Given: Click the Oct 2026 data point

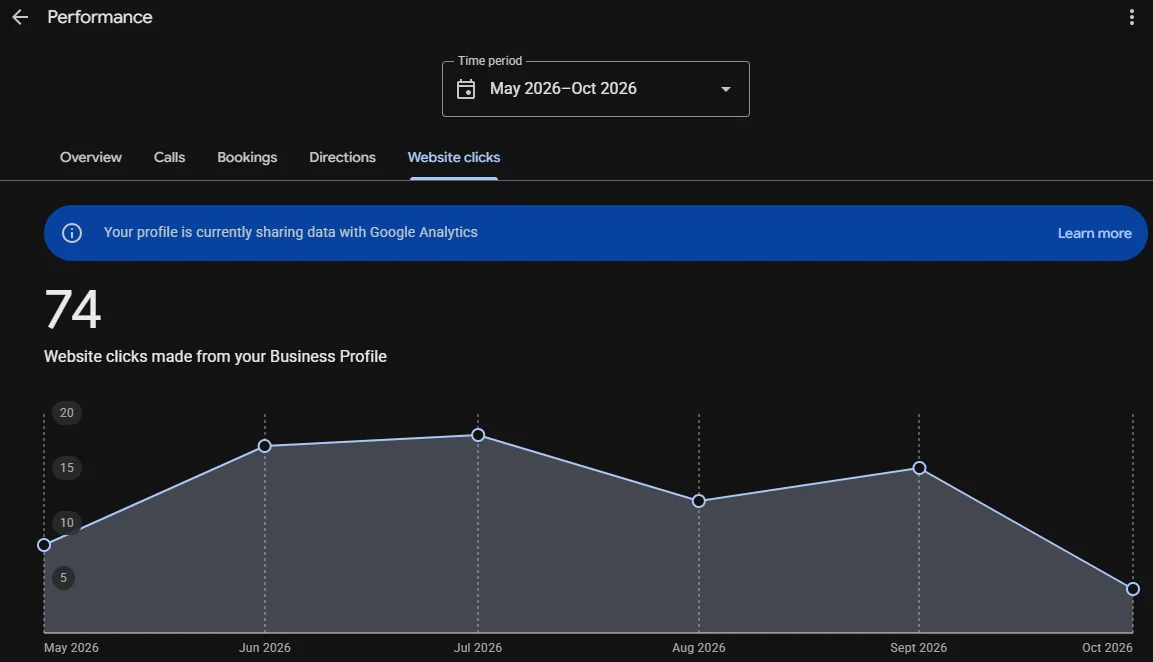Looking at the screenshot, I should [1132, 589].
